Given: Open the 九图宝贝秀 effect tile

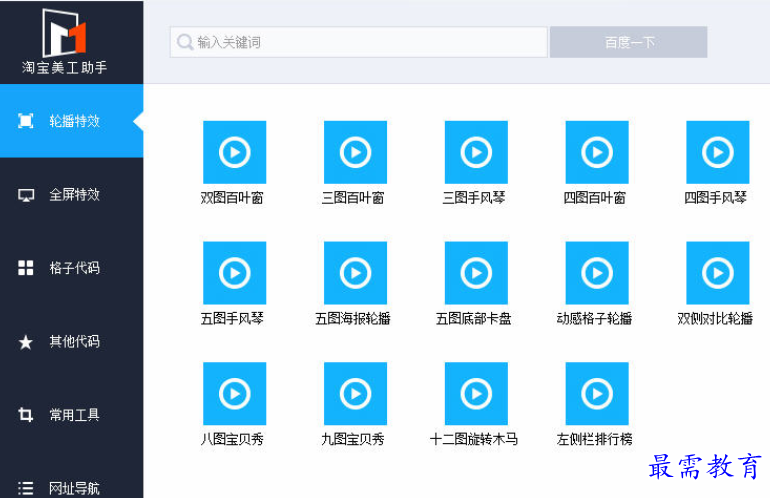Looking at the screenshot, I should tap(356, 394).
